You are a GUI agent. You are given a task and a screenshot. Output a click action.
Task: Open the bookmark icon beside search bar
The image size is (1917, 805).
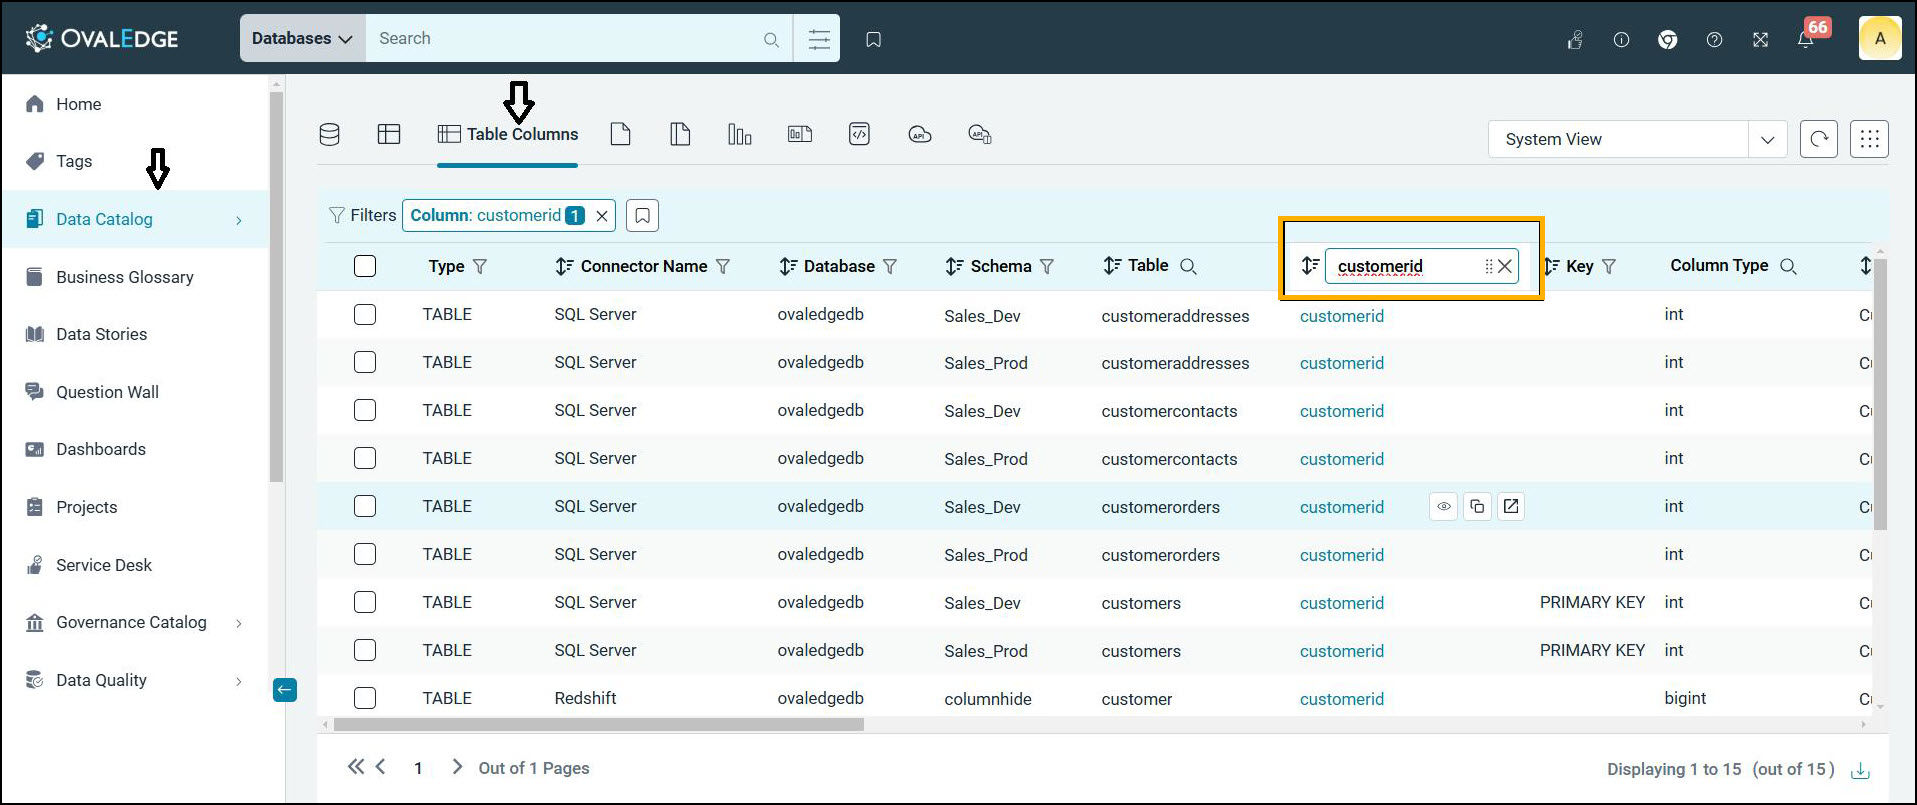pos(873,39)
